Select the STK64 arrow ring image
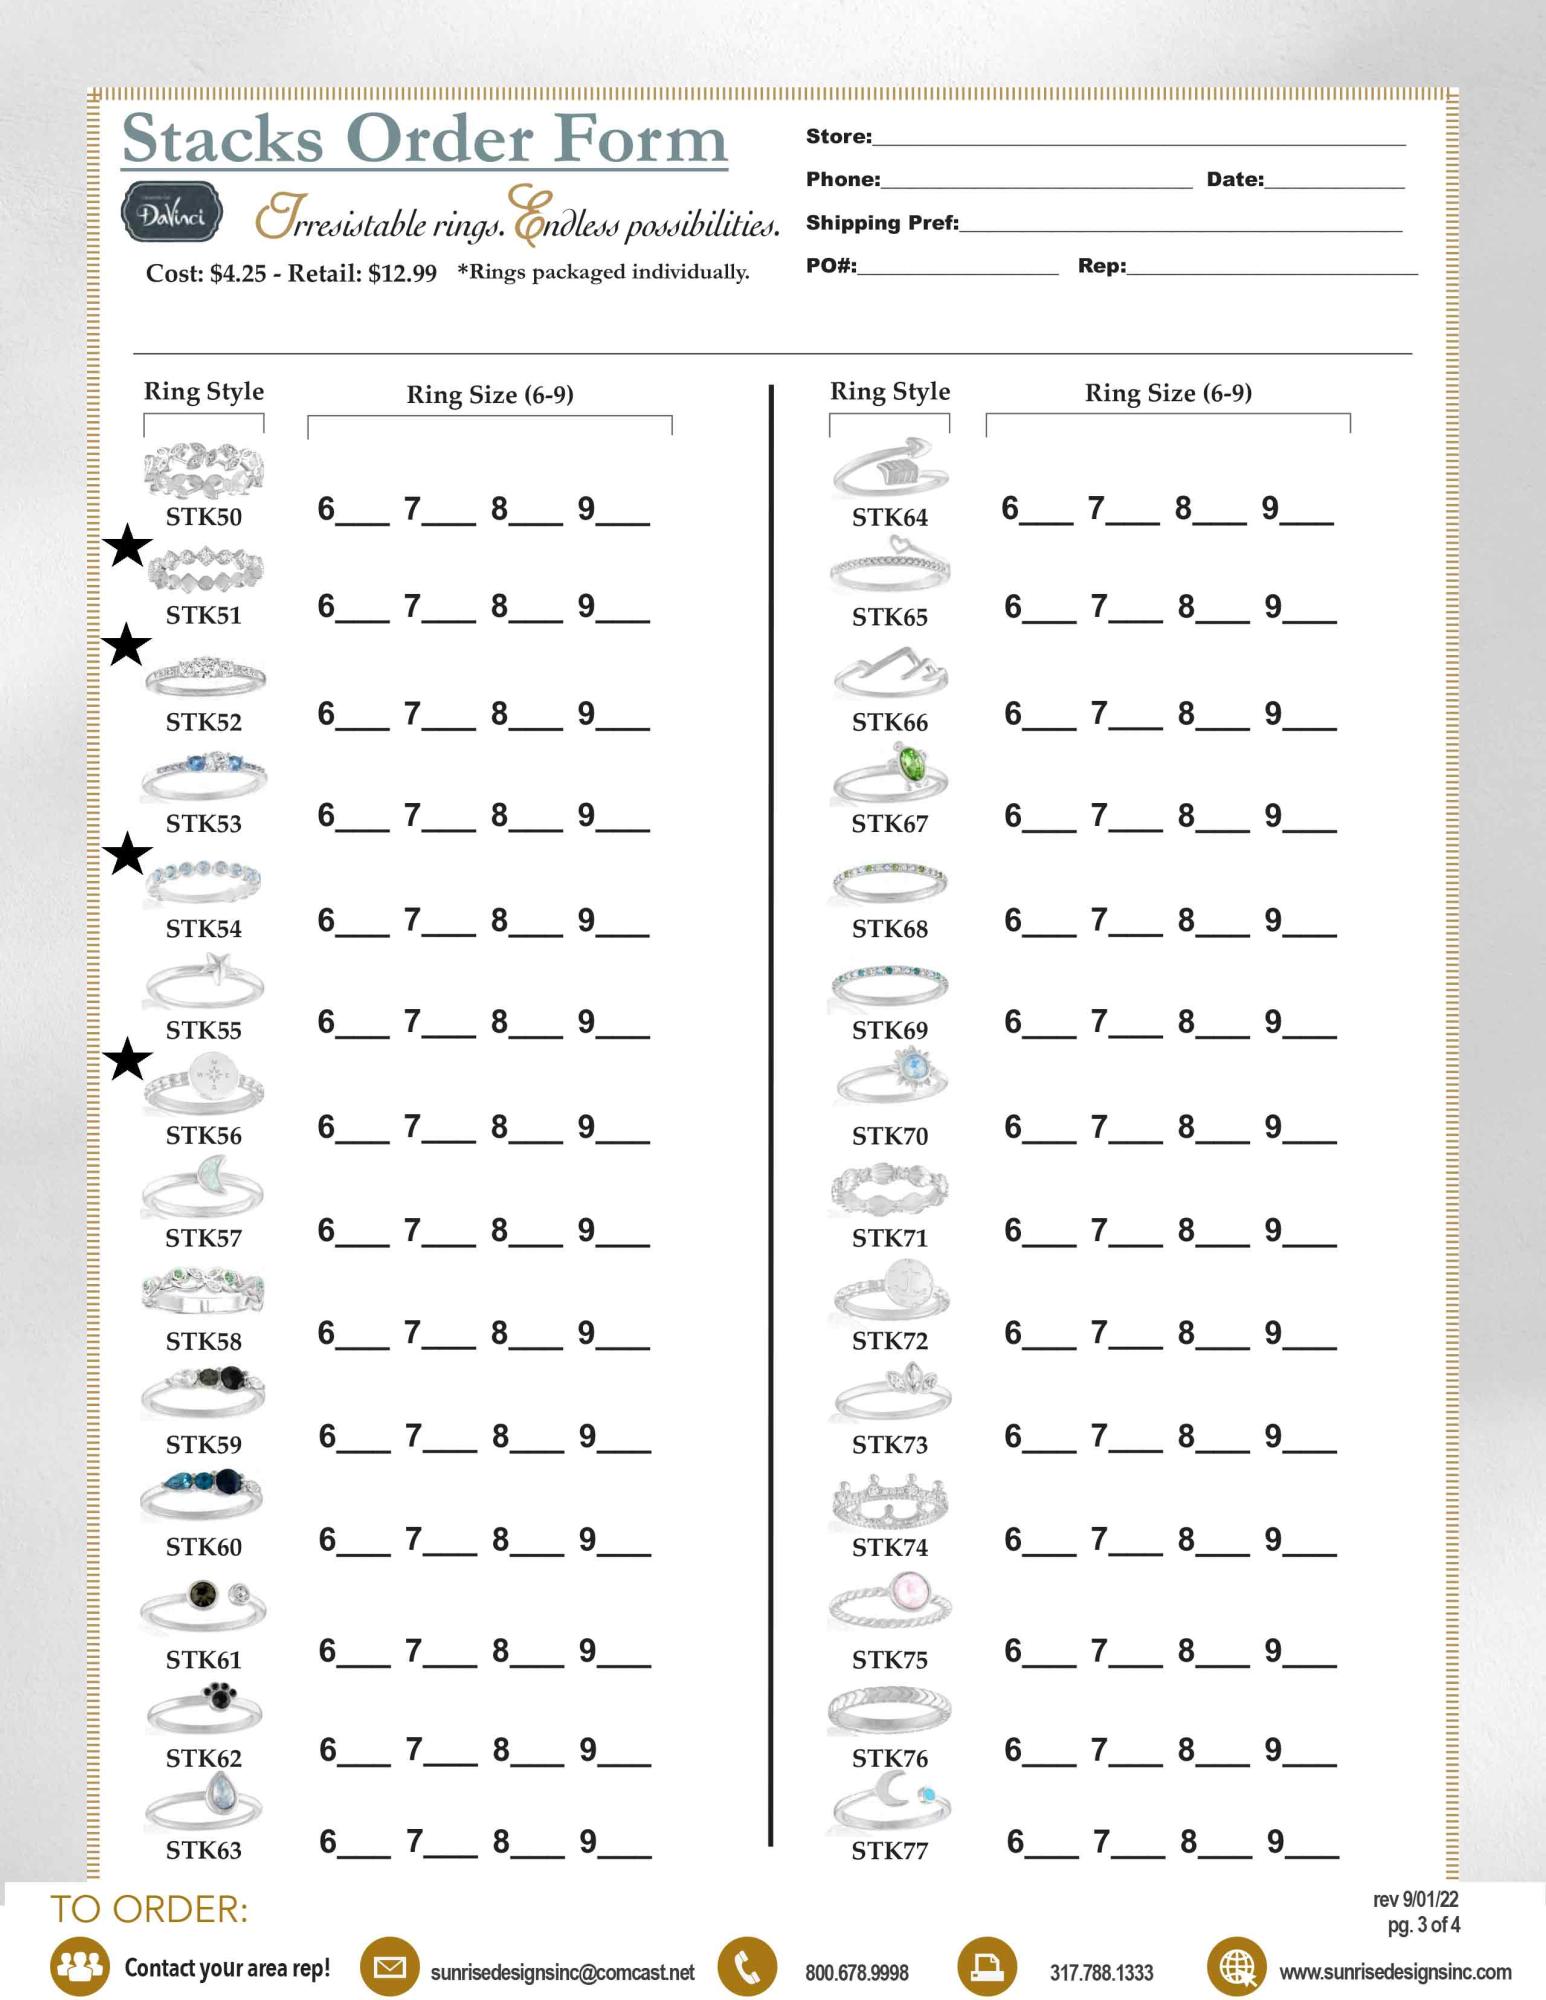This screenshot has height=2000, width=1546. (890, 467)
